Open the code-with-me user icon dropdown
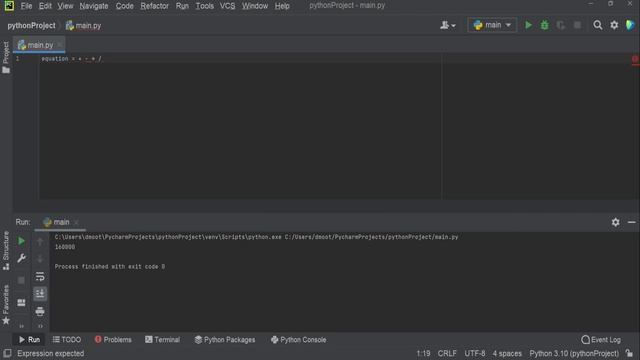 [448, 25]
